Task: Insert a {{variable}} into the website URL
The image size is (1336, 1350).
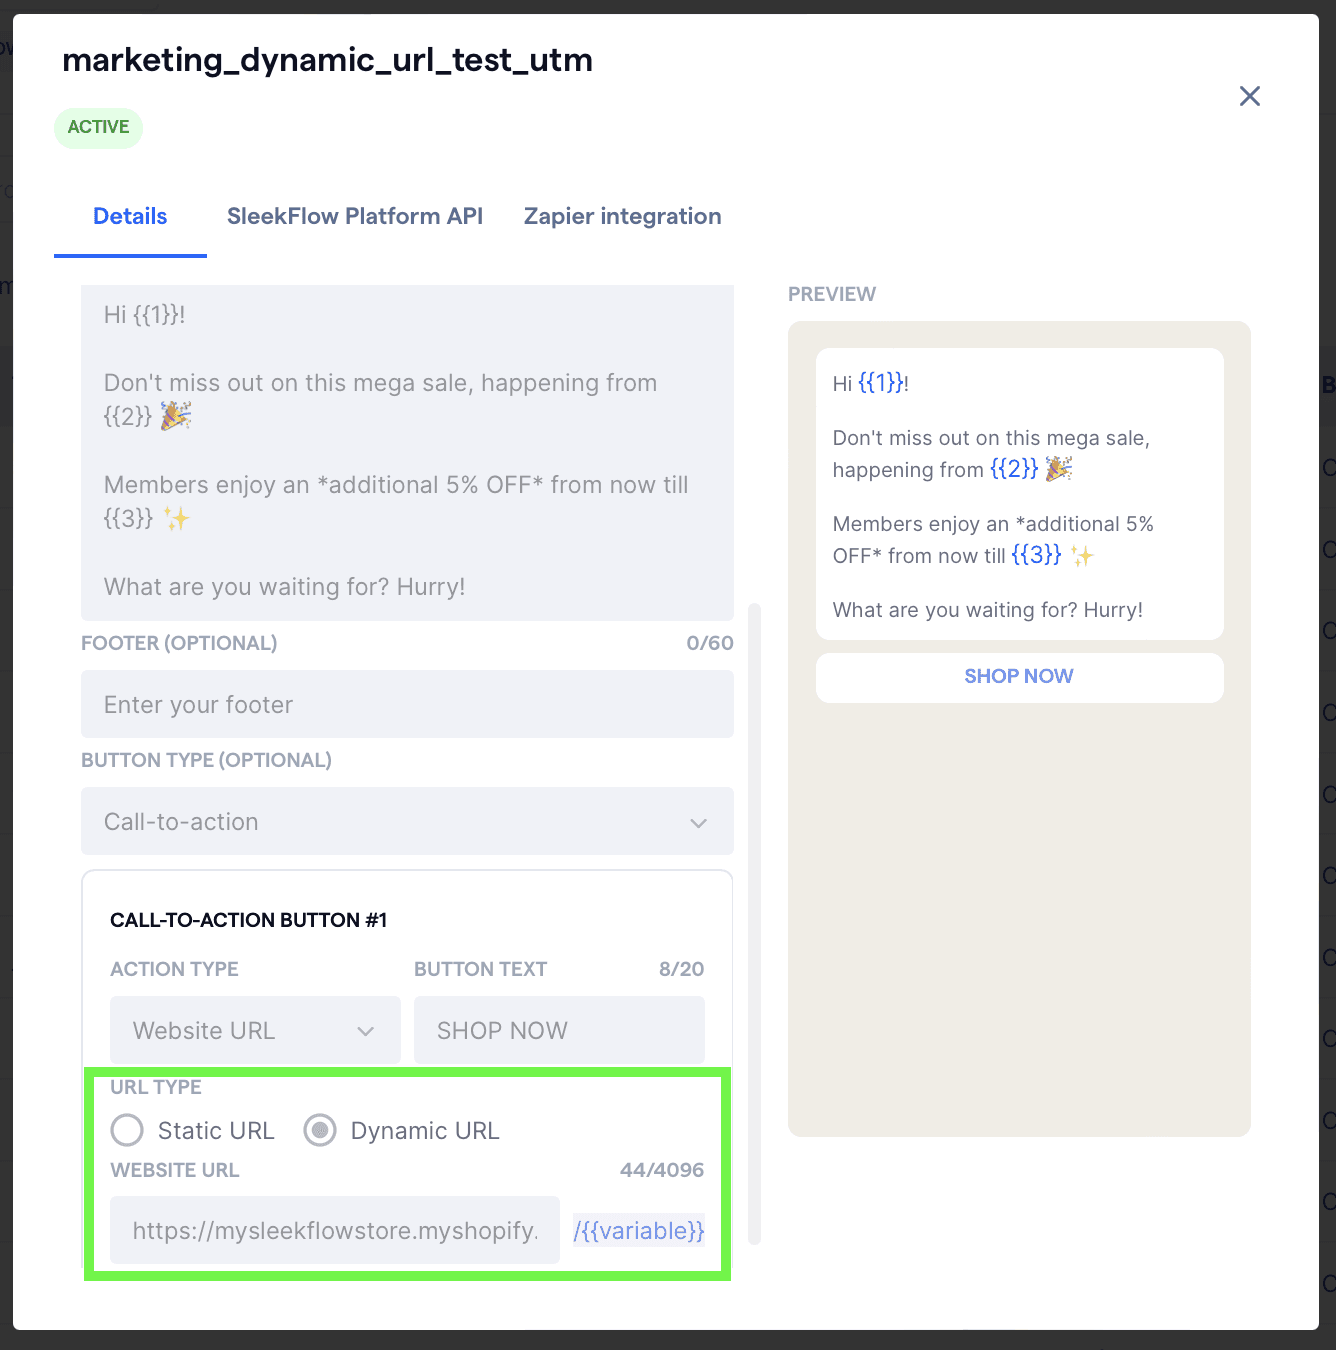Action: [638, 1230]
